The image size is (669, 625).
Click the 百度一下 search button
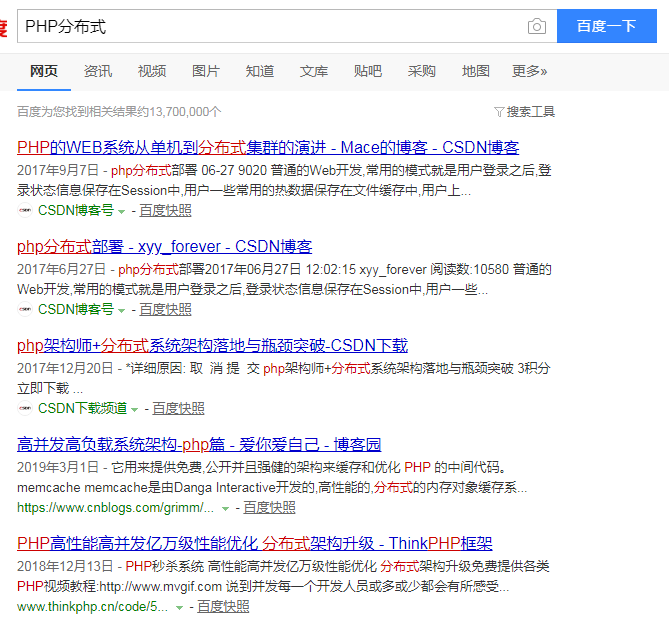pos(607,26)
